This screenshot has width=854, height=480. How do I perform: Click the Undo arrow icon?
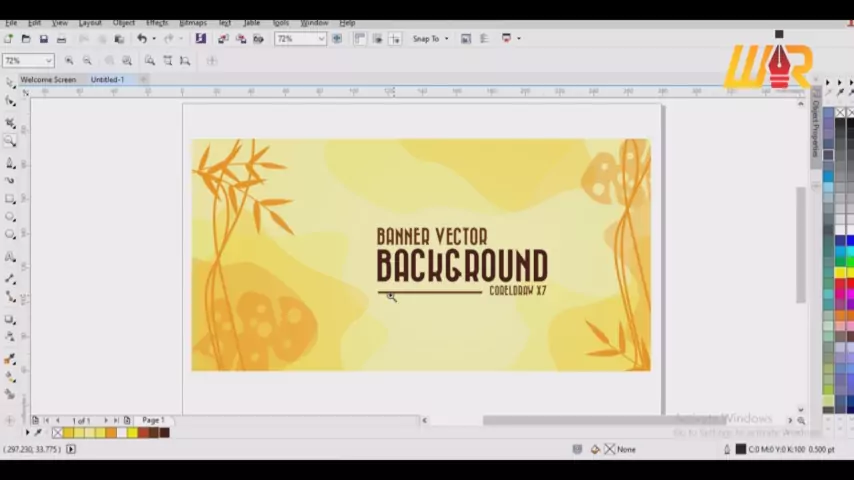(x=142, y=39)
